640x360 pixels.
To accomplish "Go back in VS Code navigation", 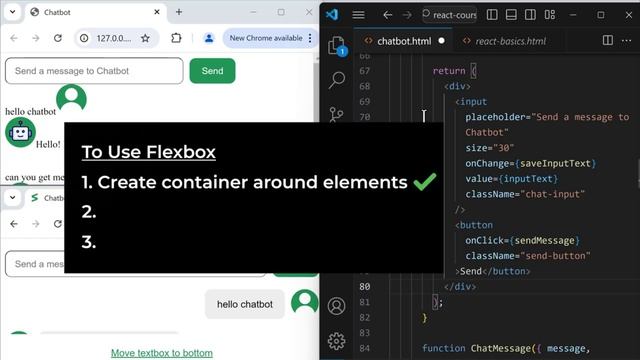I will (387, 15).
